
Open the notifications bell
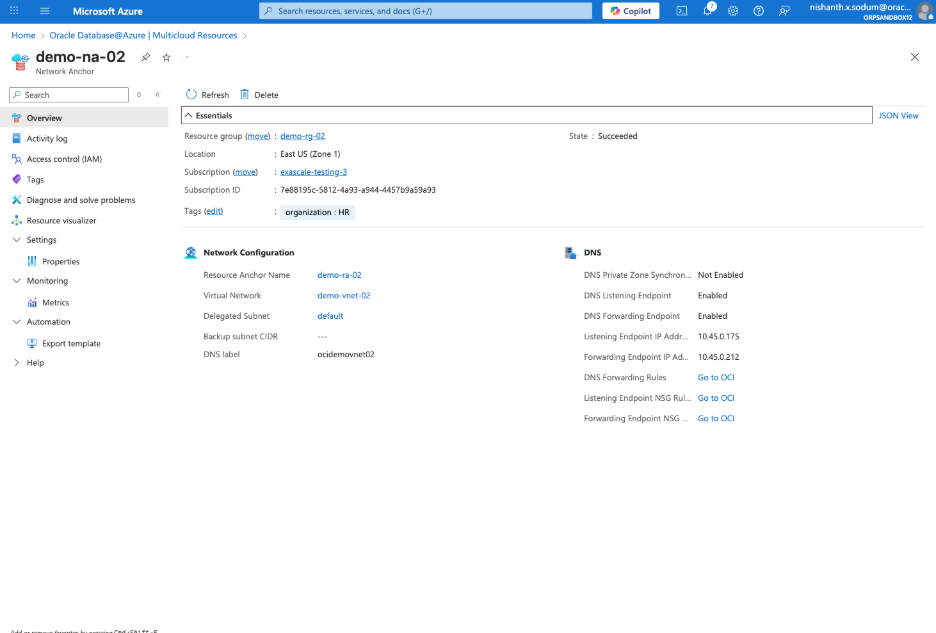(x=707, y=11)
